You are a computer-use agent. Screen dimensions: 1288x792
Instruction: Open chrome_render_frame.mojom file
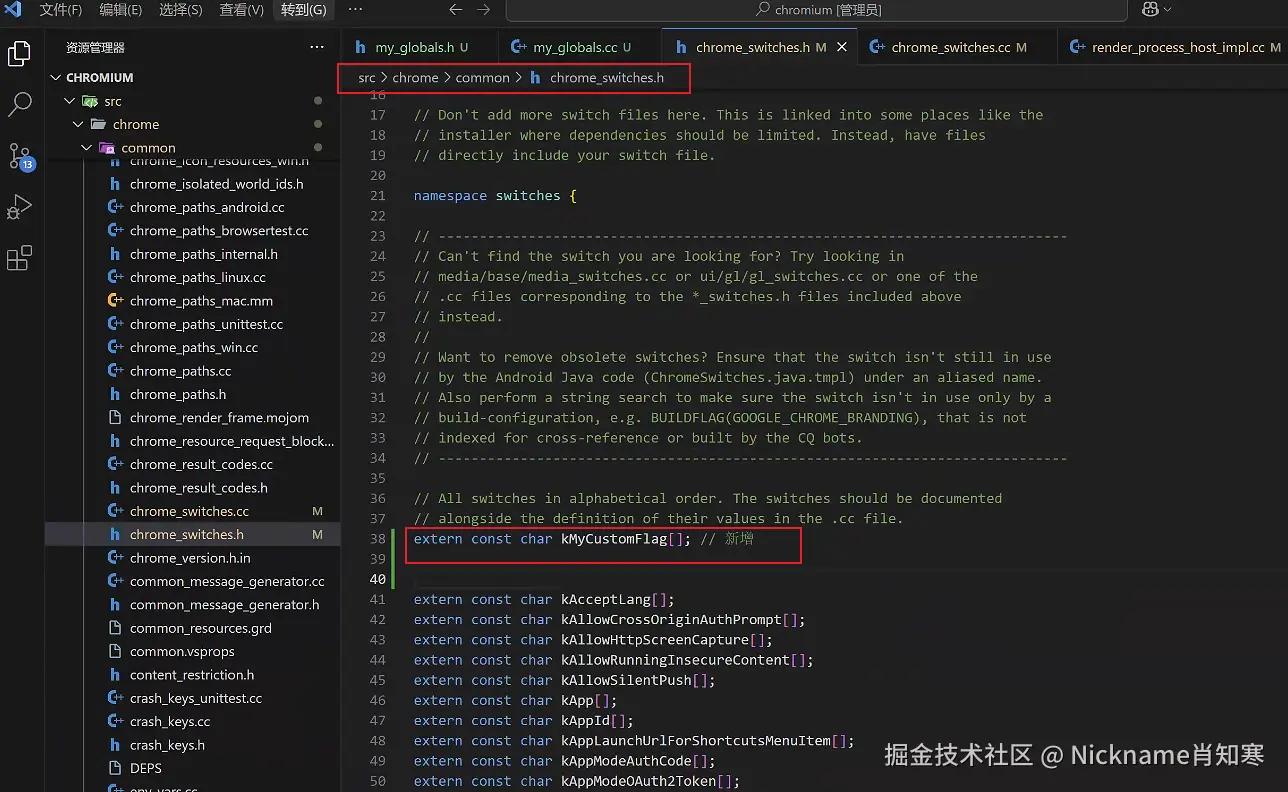pyautogui.click(x=219, y=417)
